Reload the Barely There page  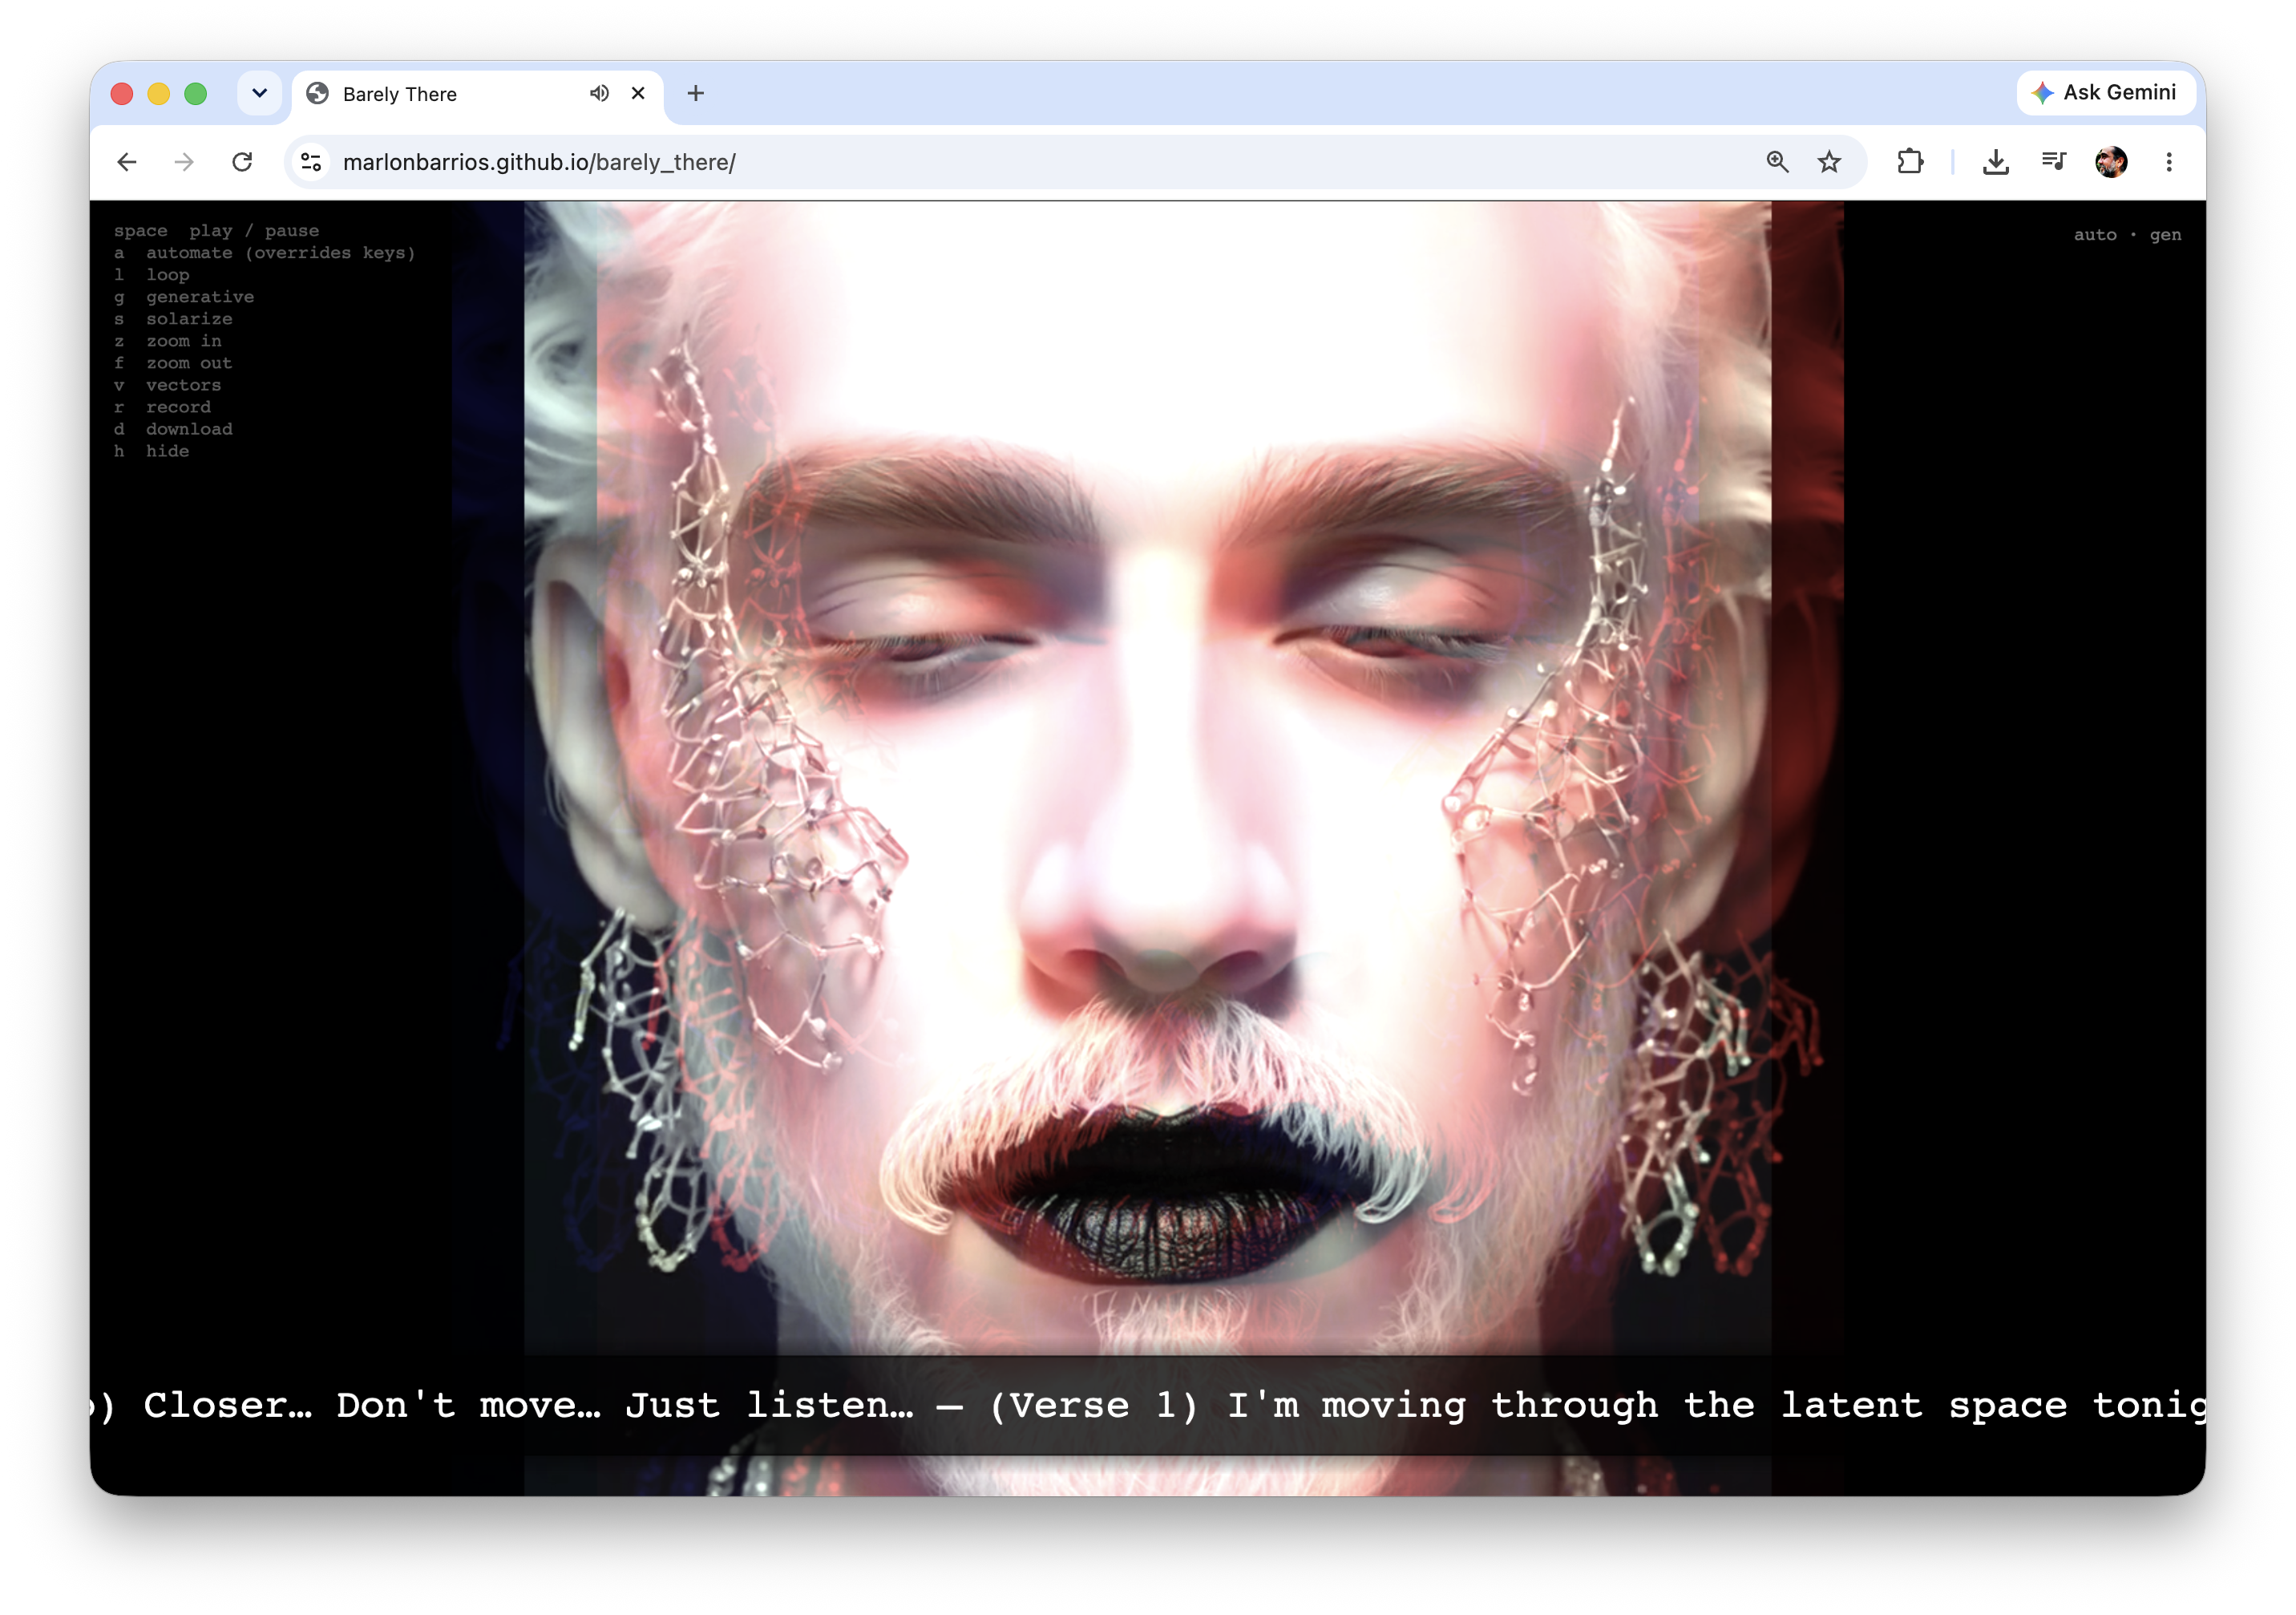242,162
